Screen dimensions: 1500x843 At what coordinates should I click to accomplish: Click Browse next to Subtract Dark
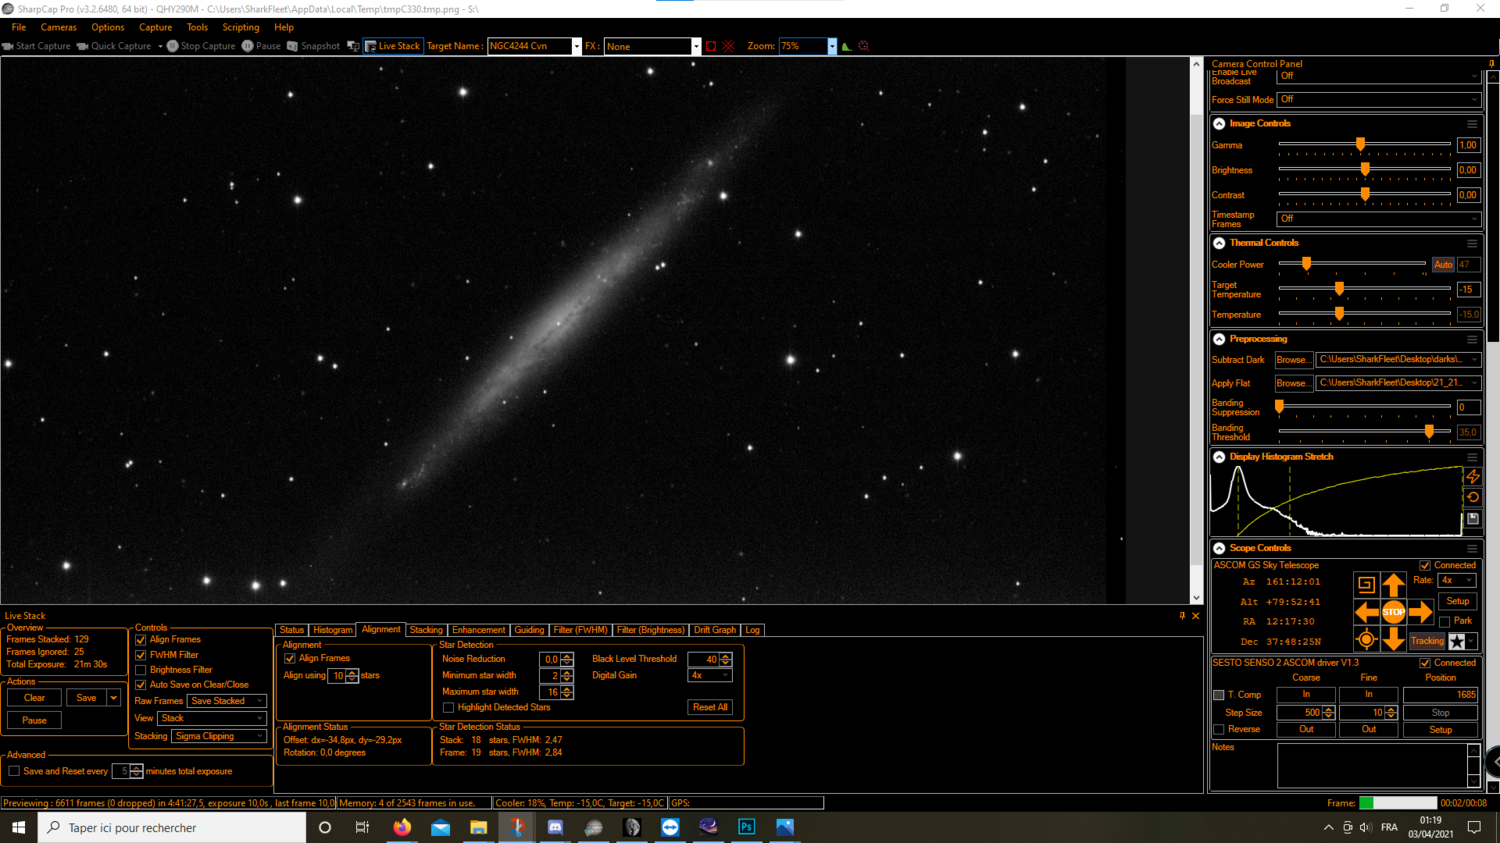(1293, 359)
